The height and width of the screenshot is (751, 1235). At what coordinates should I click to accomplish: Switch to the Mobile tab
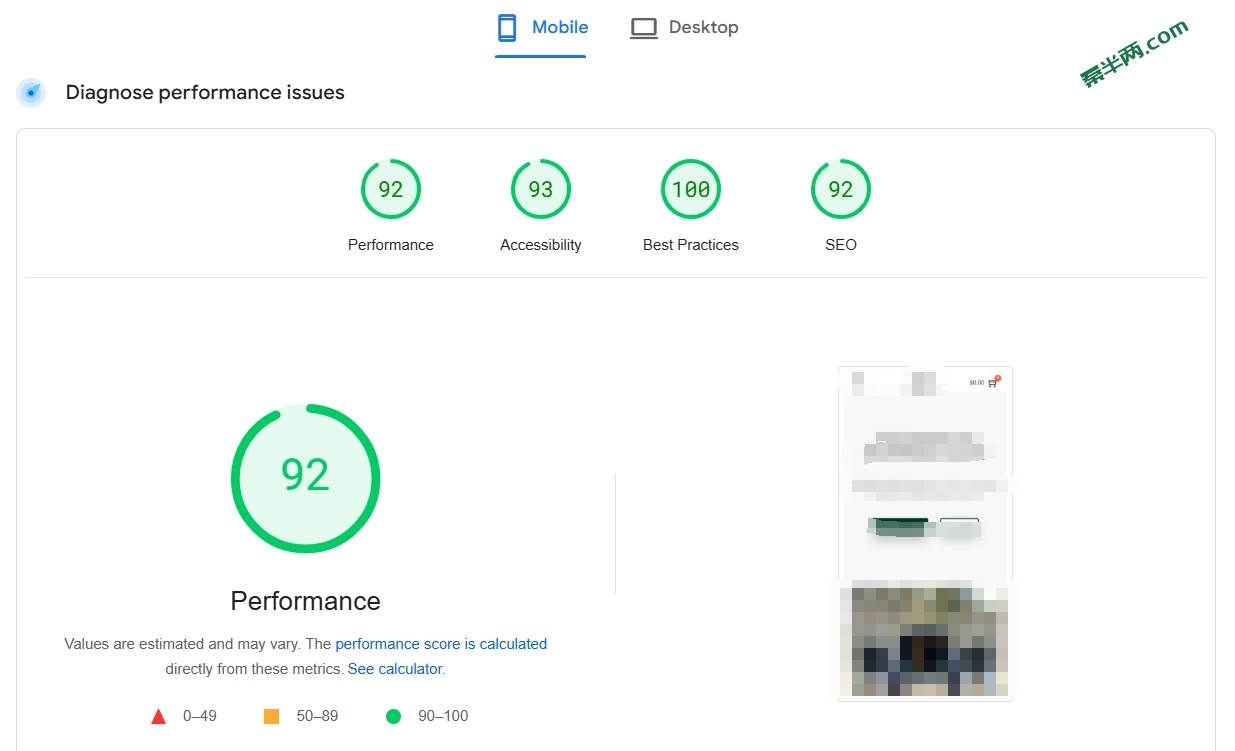(541, 28)
